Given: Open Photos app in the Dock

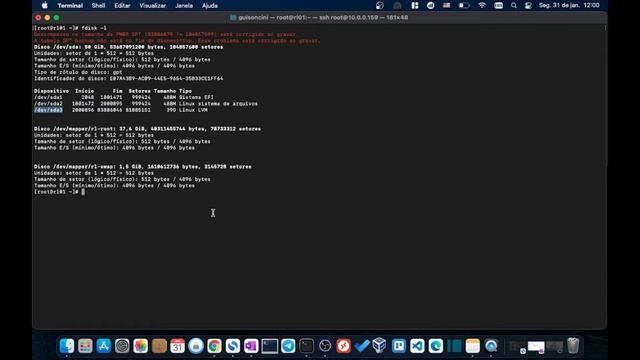Looking at the screenshot, I should 140,346.
